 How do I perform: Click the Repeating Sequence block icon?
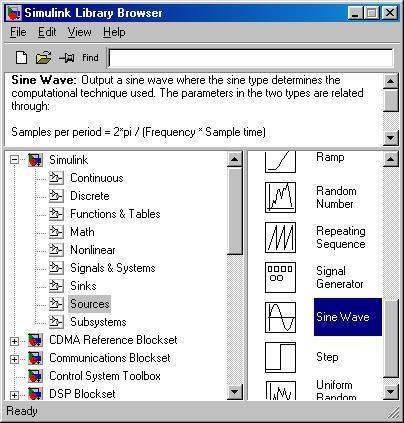point(280,237)
